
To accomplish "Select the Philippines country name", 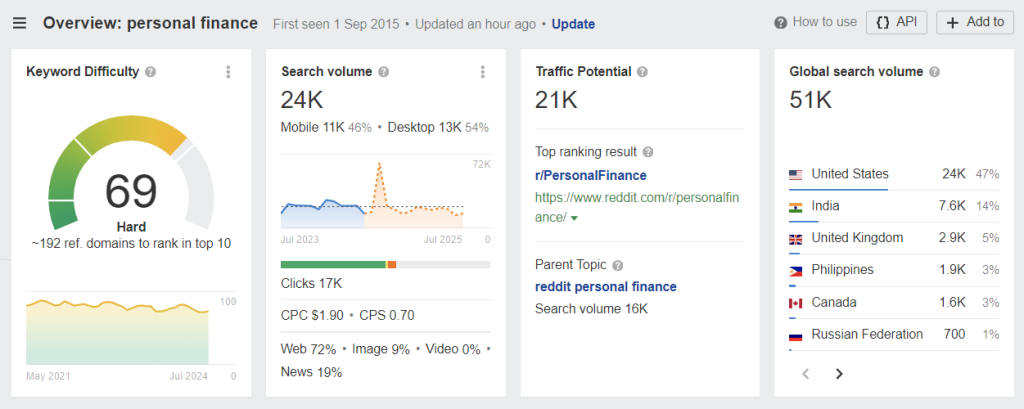I will click(x=842, y=270).
